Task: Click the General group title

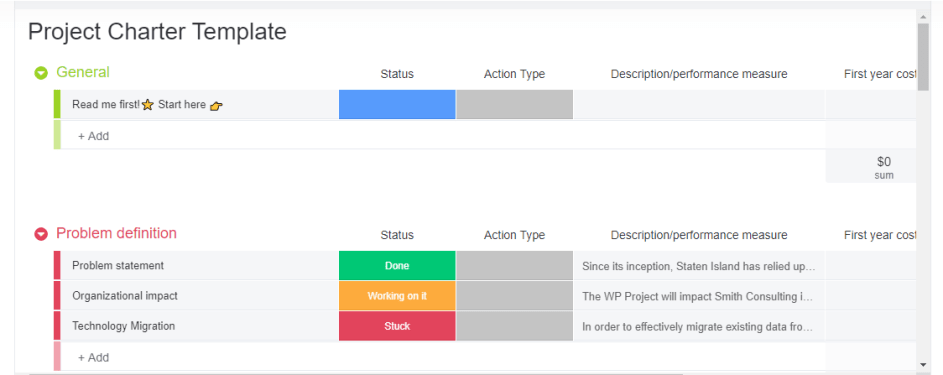Action: click(83, 72)
